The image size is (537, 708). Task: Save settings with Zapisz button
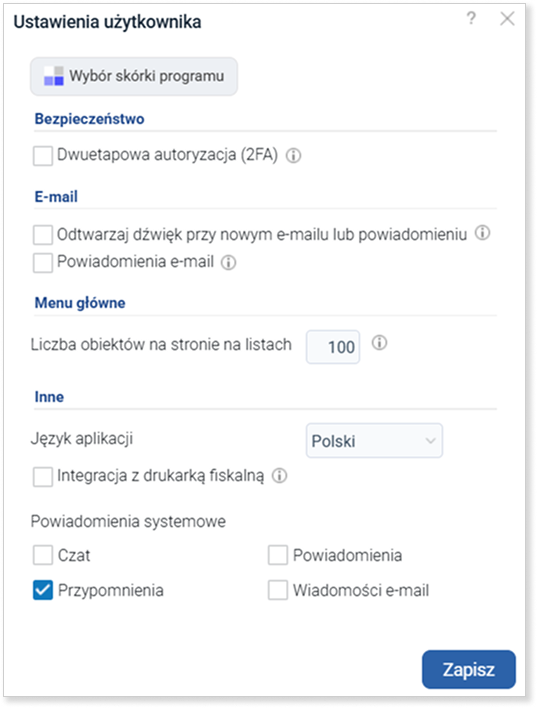(469, 670)
